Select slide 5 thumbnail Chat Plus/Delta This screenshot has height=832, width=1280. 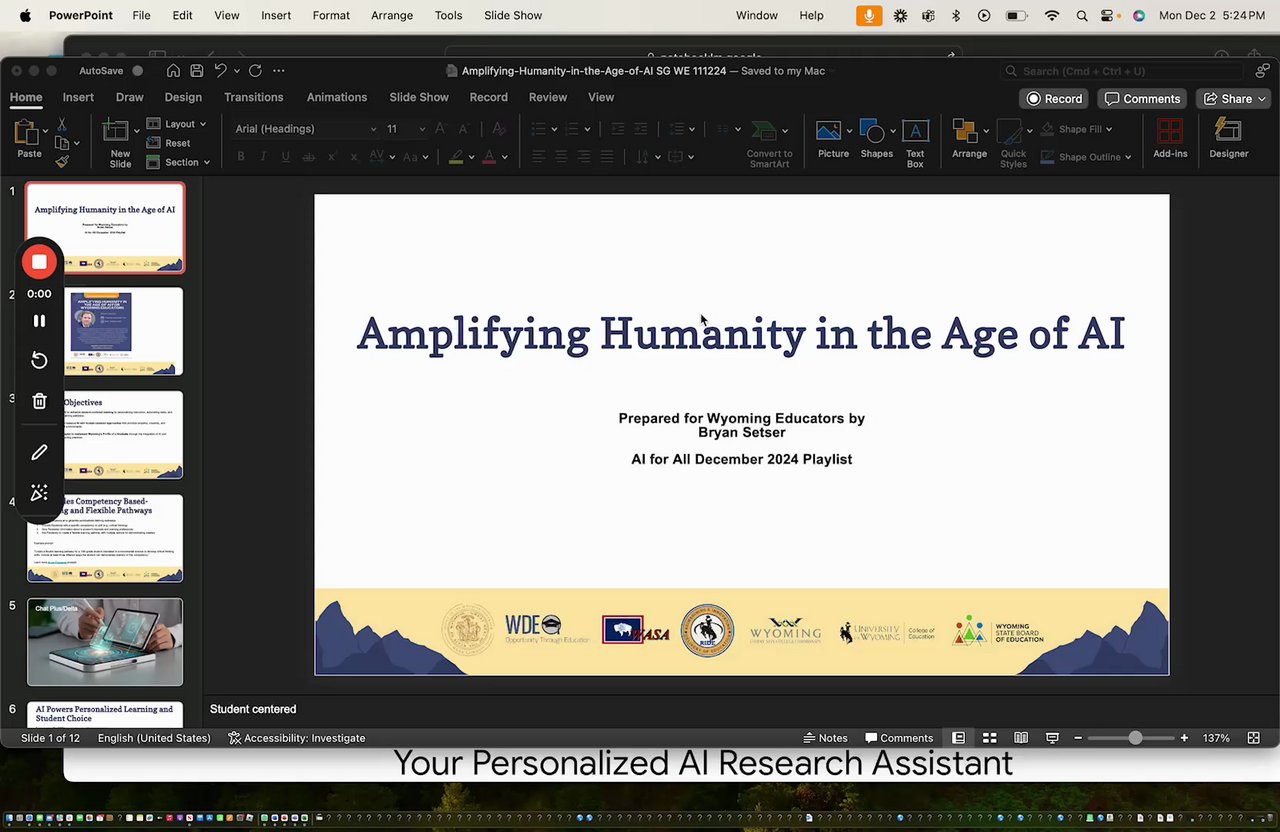point(105,642)
